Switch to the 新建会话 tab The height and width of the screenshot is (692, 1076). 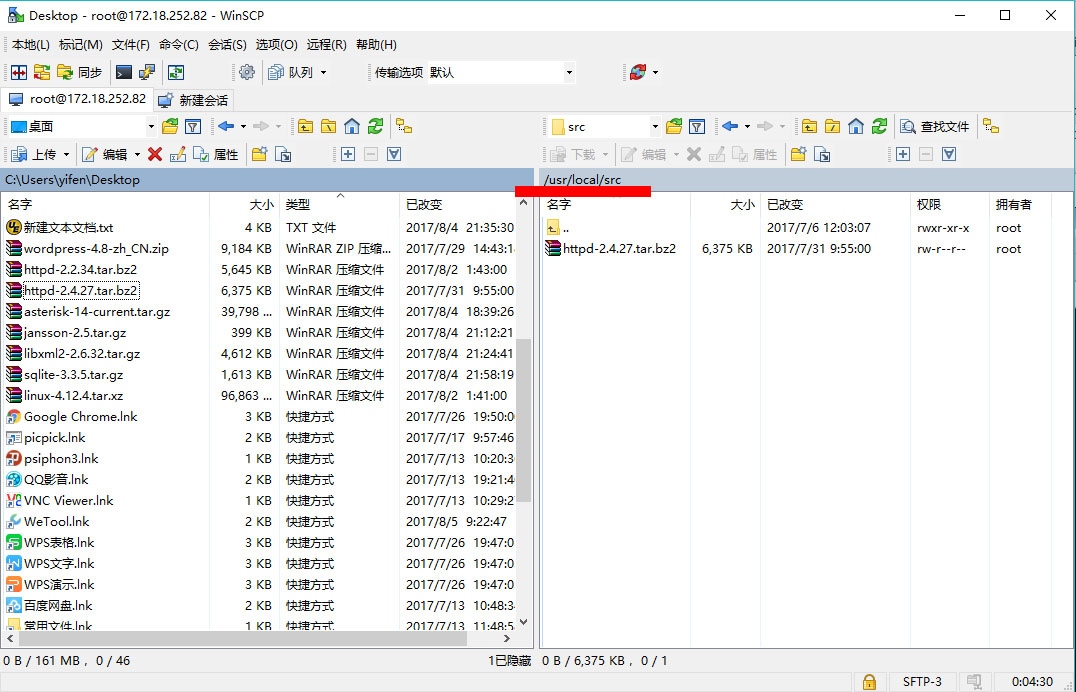pos(194,100)
